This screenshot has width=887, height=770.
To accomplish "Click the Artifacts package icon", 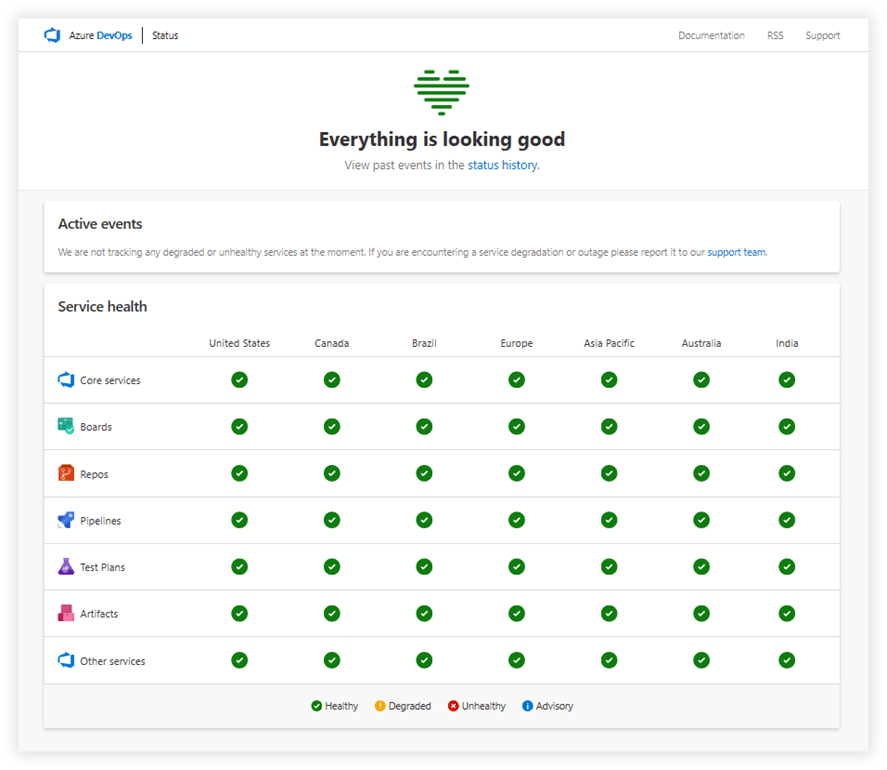I will click(x=65, y=613).
